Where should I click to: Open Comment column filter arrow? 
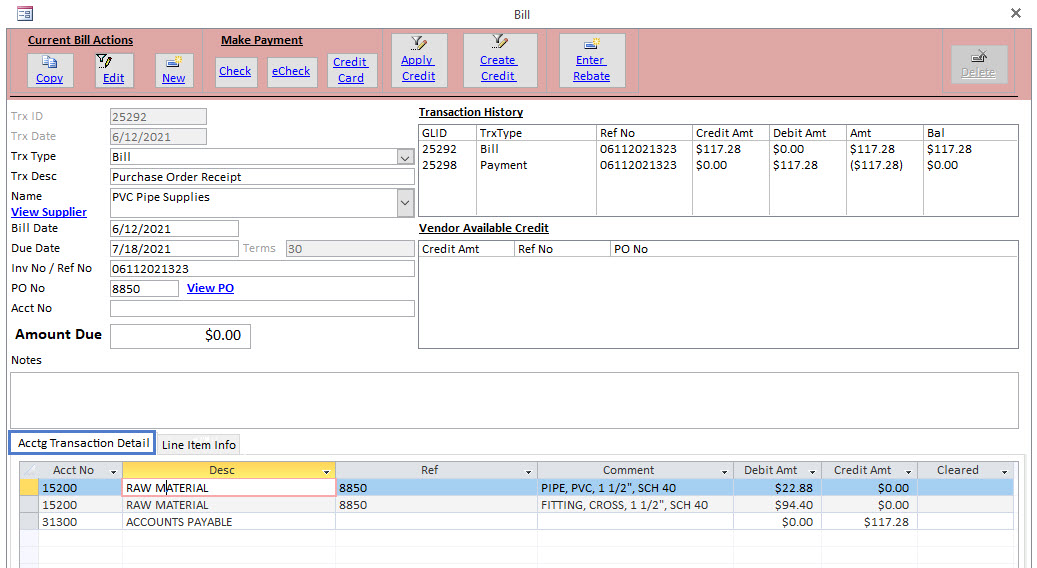click(724, 471)
